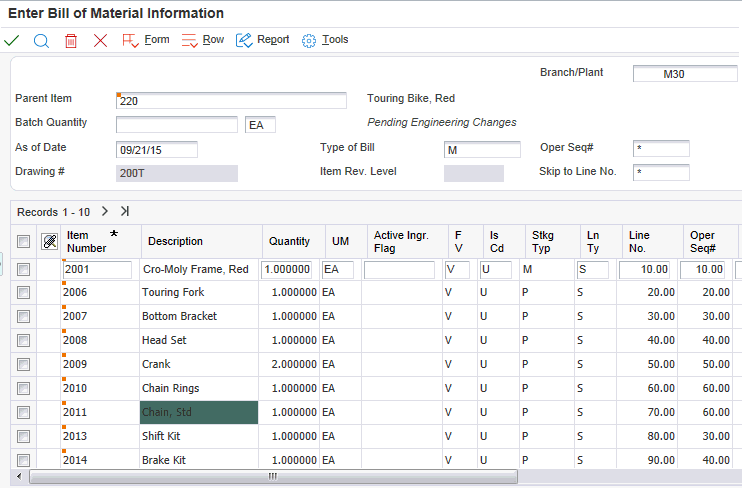
Task: Click the Oper Seq# header field
Action: pos(661,148)
